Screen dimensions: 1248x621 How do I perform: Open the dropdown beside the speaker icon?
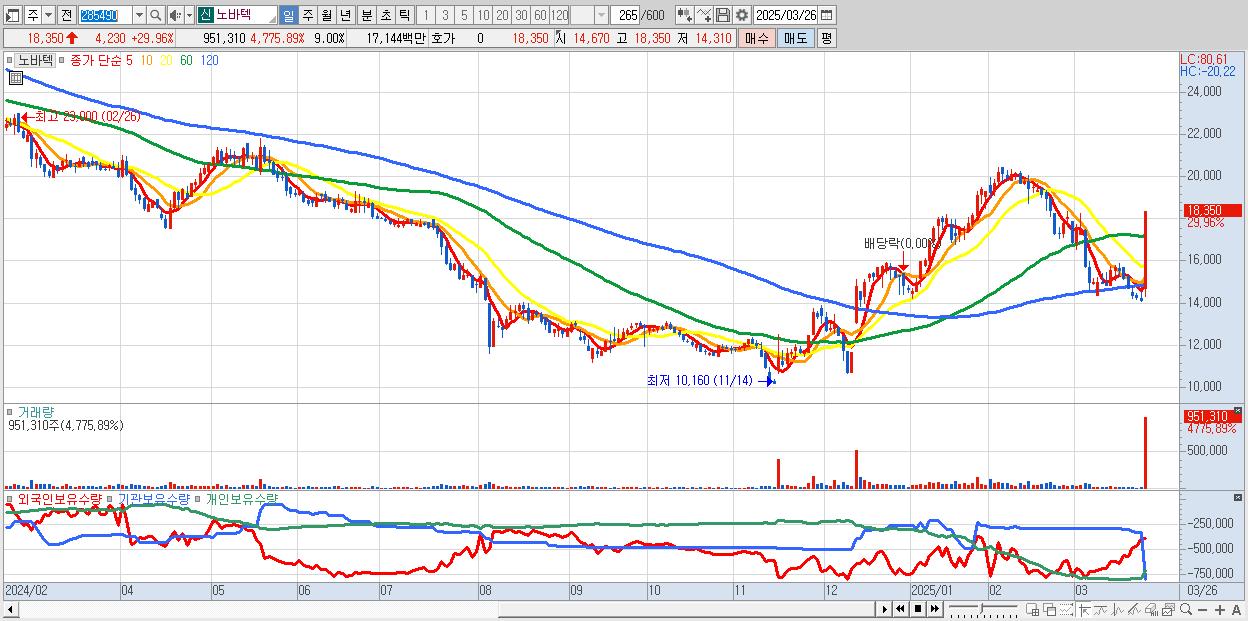point(189,15)
